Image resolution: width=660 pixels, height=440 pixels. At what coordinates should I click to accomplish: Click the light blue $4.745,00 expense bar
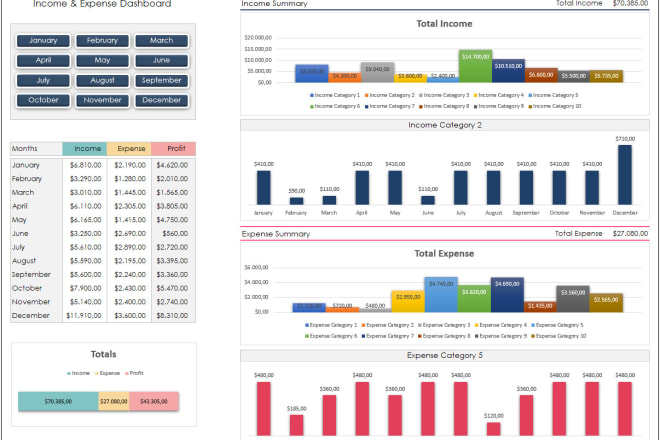click(x=441, y=294)
